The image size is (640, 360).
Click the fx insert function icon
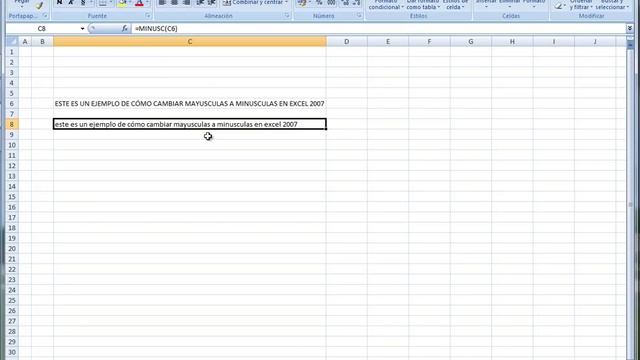(x=124, y=29)
